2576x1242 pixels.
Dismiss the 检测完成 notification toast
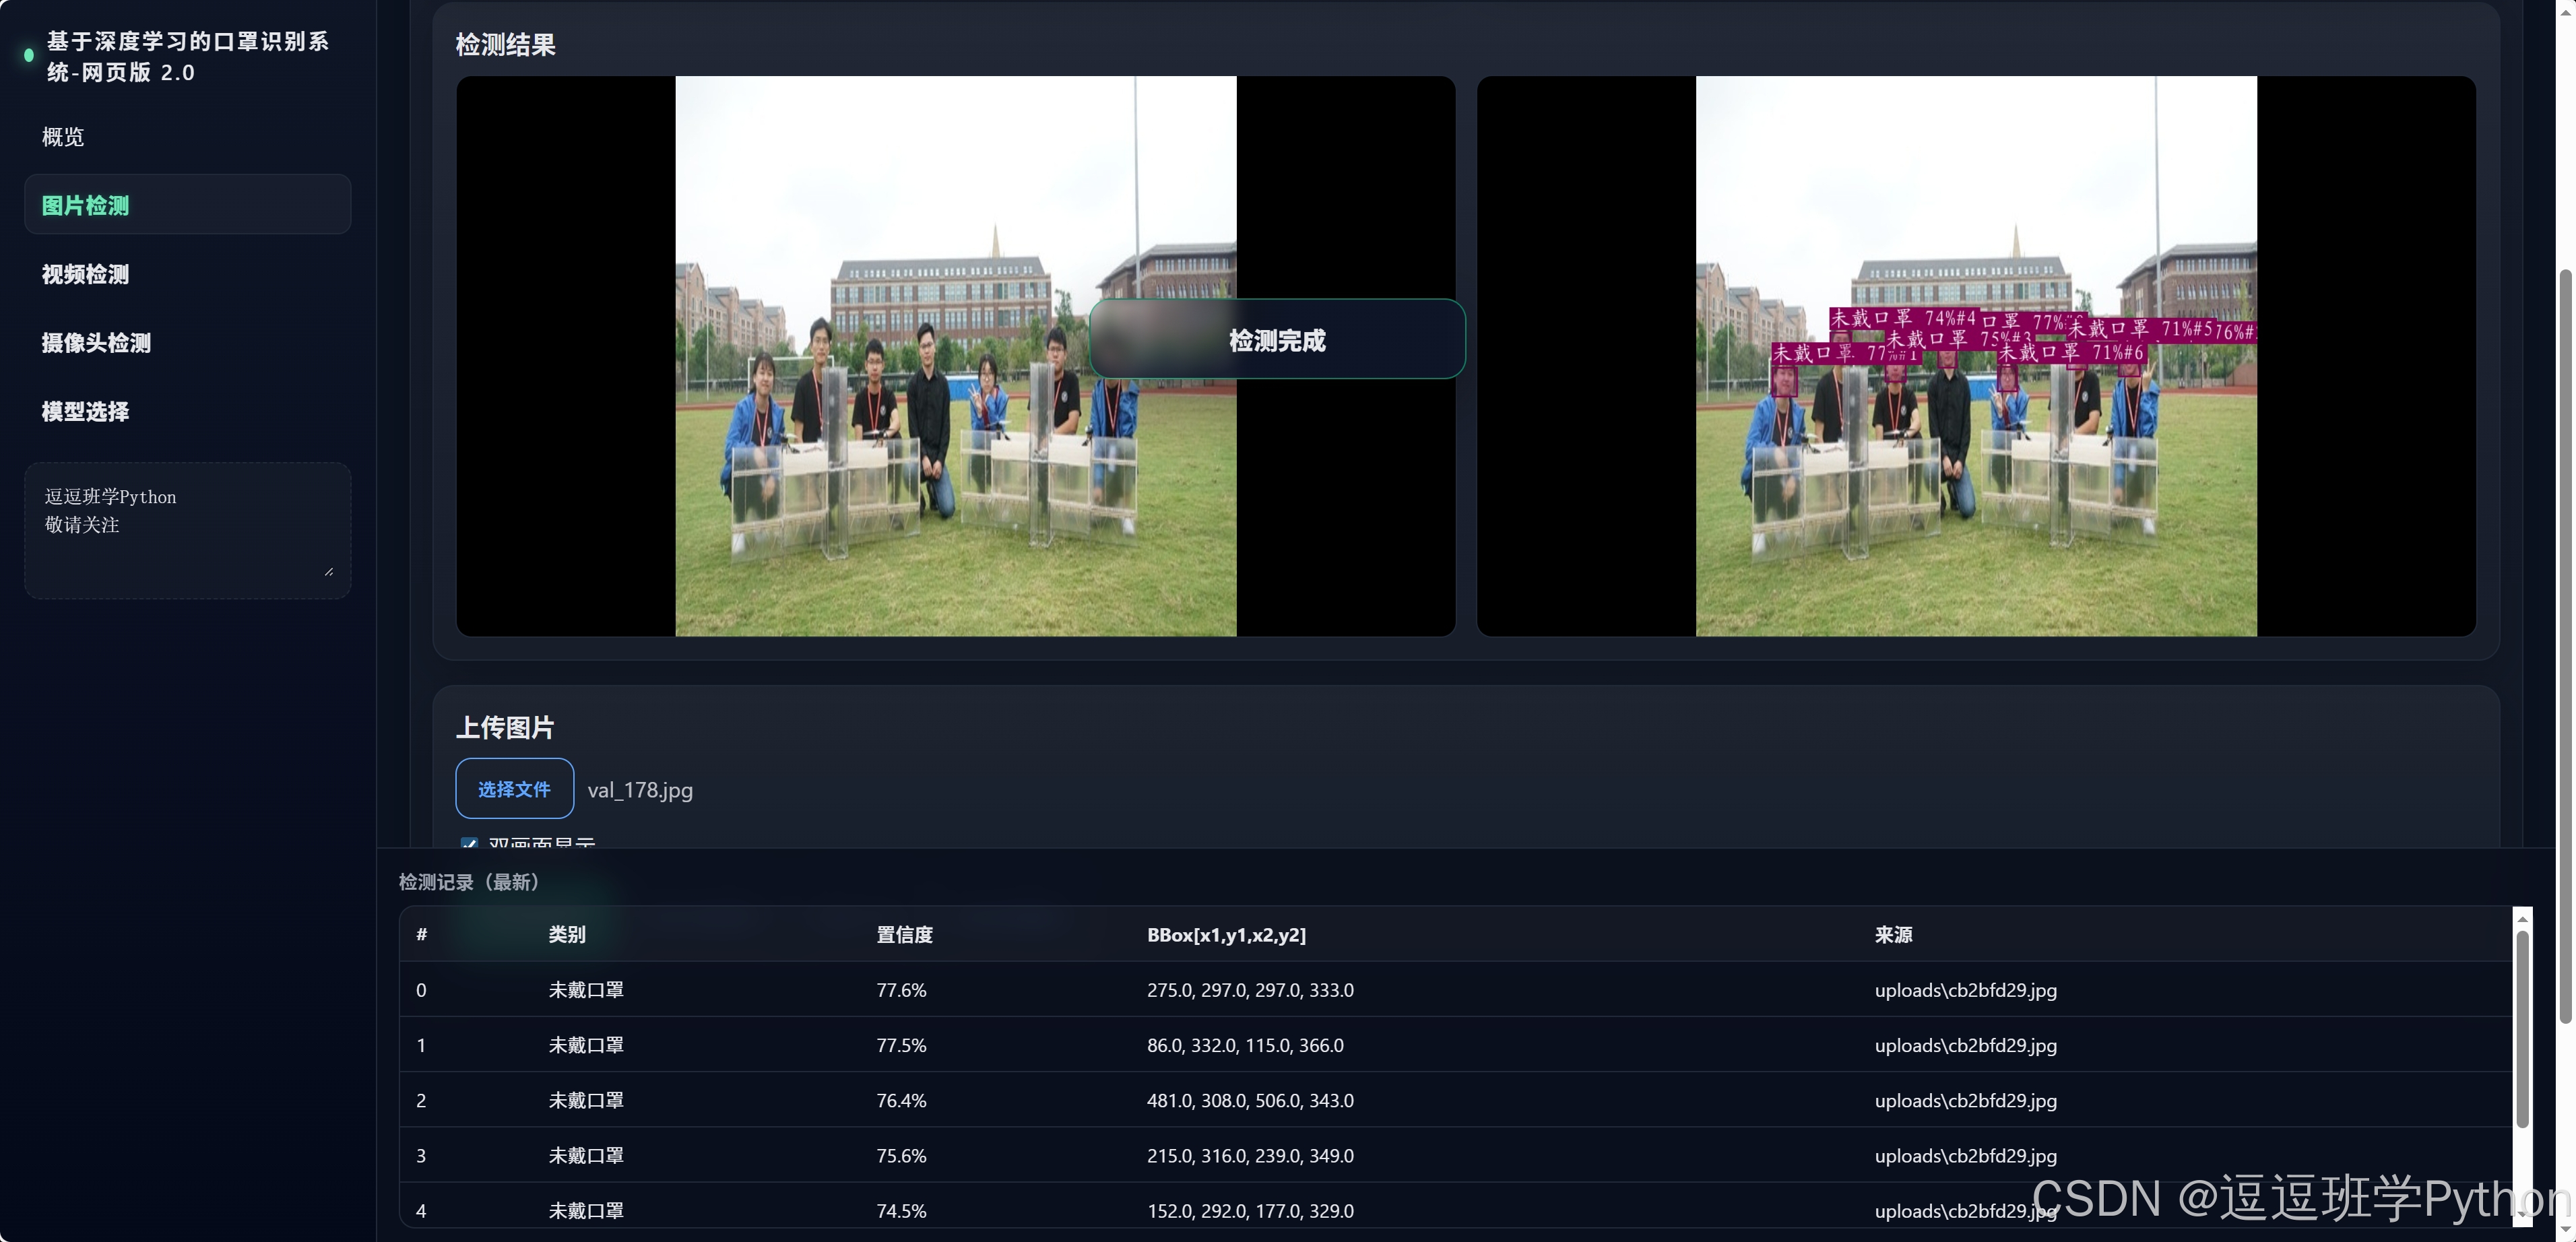[x=1277, y=340]
